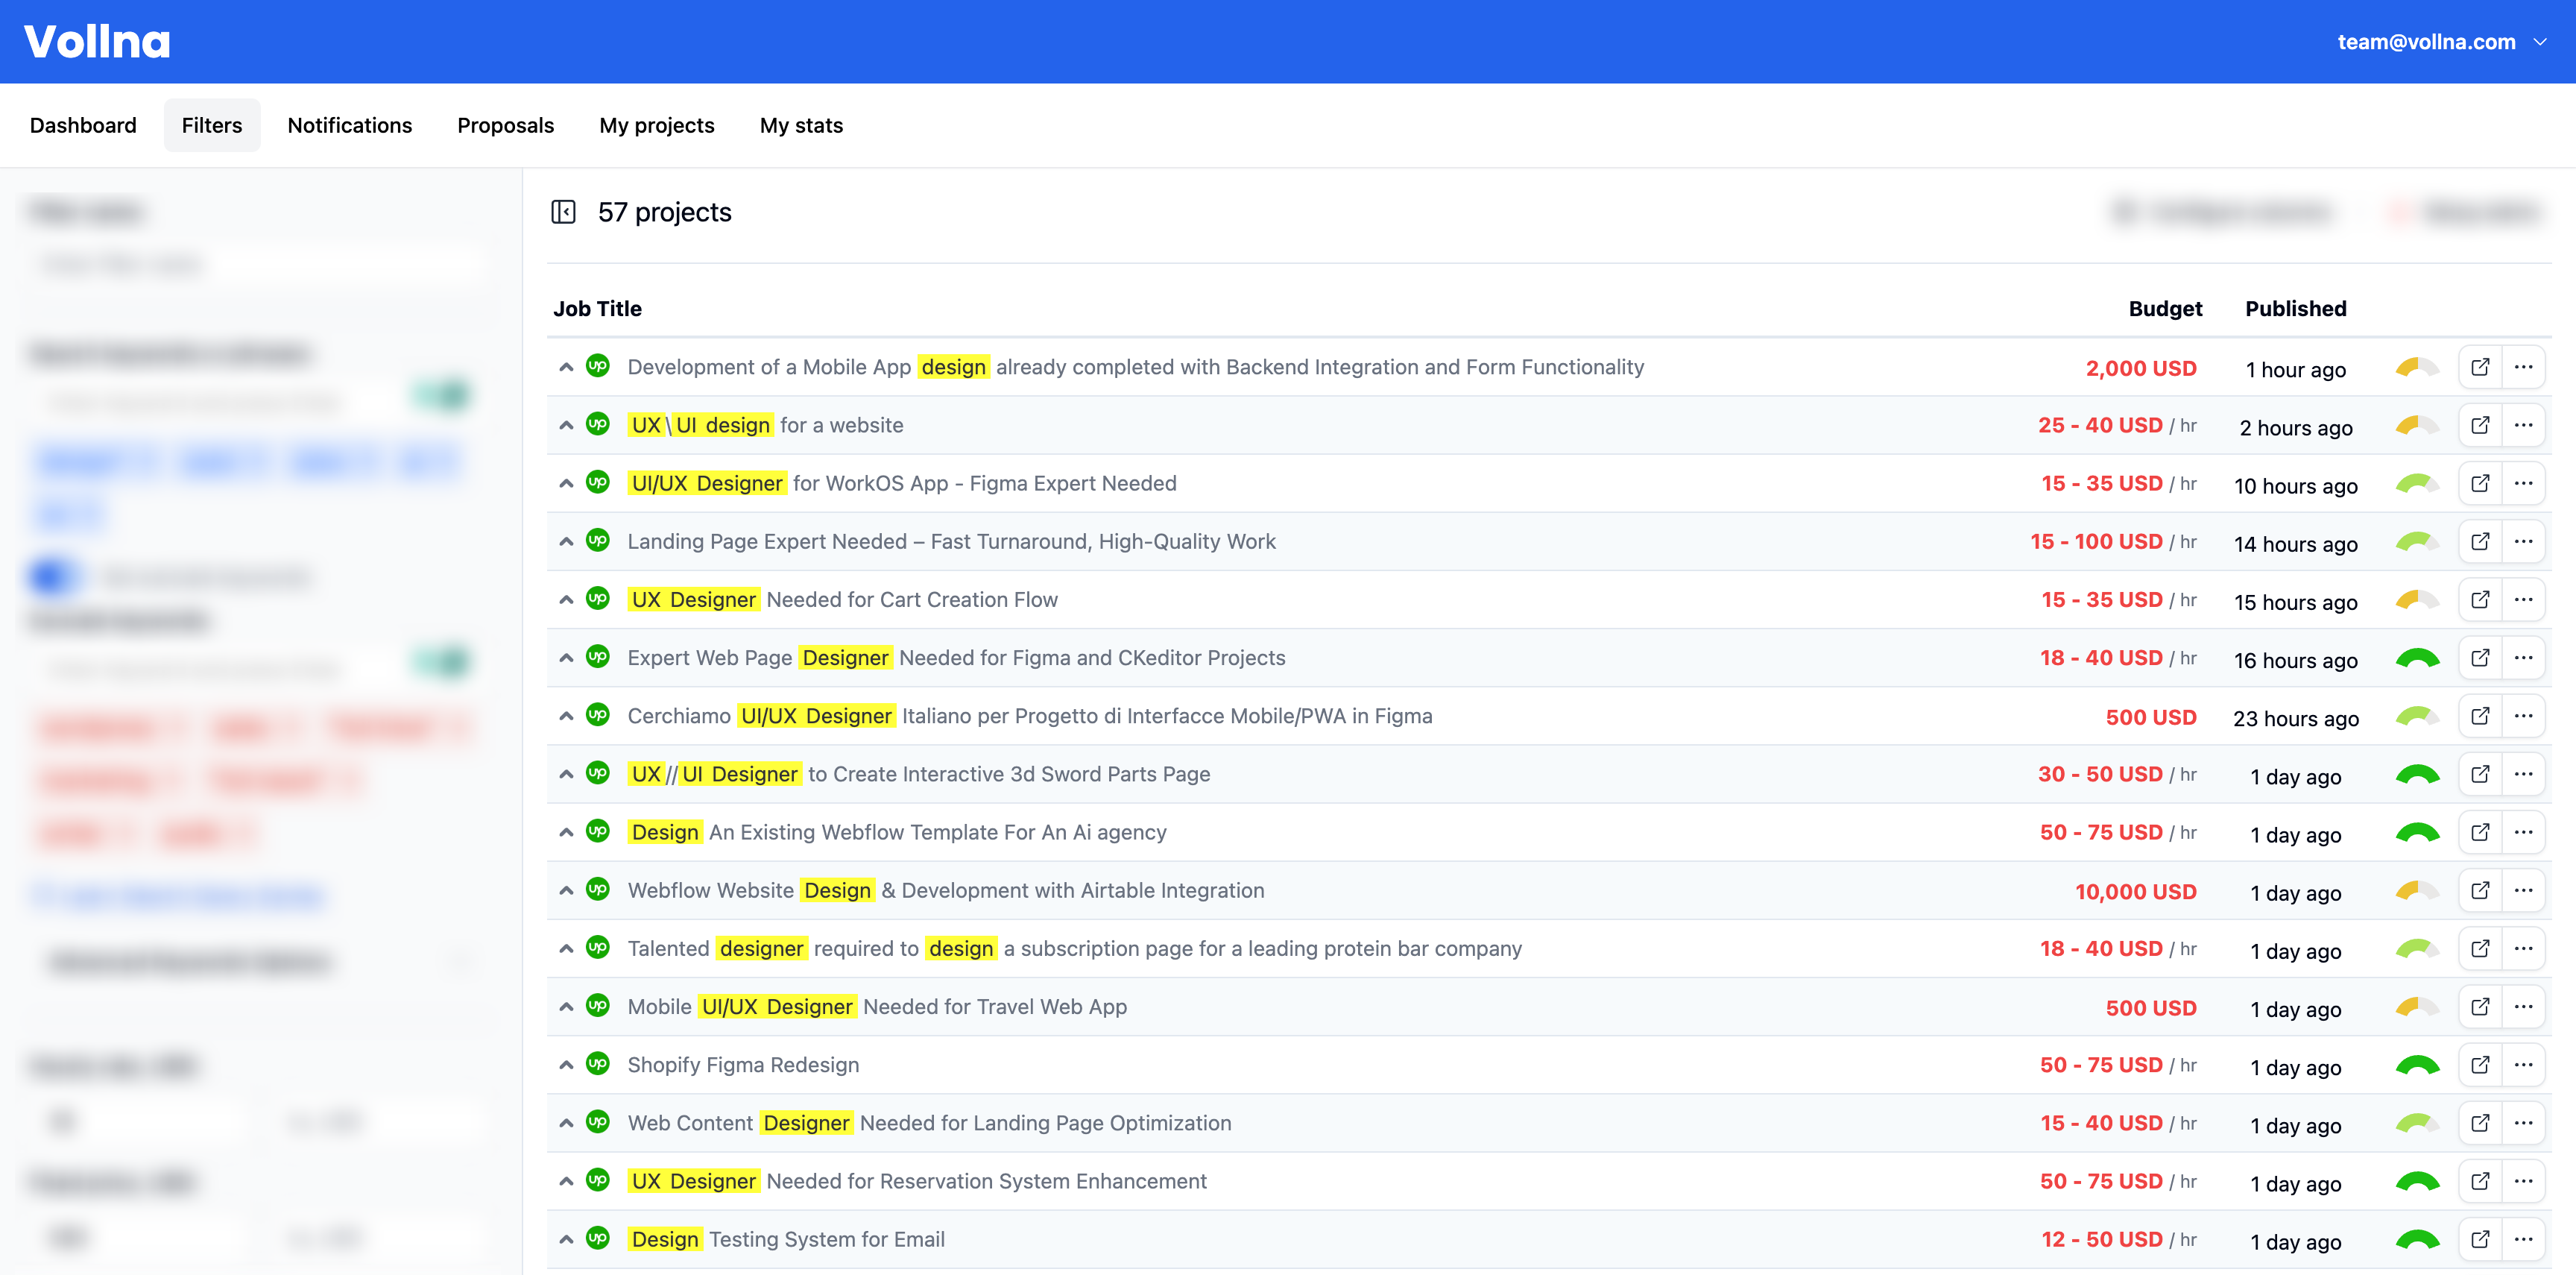Switch to the Notifications tab

[x=349, y=126]
